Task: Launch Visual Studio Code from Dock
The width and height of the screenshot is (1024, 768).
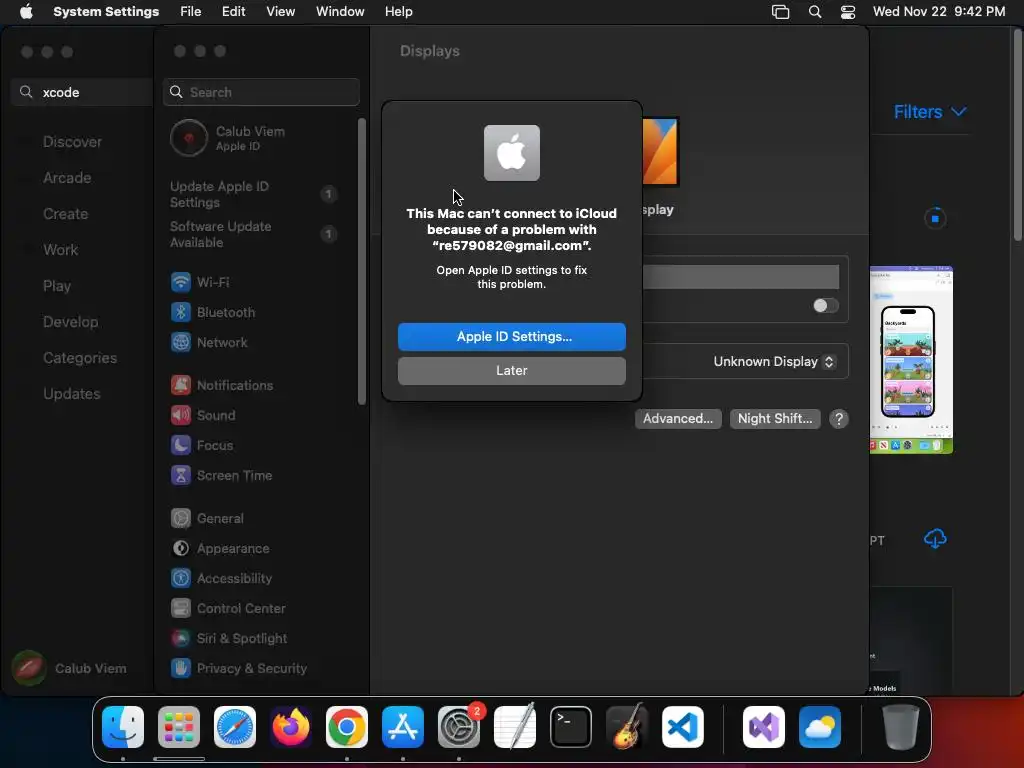Action: coord(683,727)
